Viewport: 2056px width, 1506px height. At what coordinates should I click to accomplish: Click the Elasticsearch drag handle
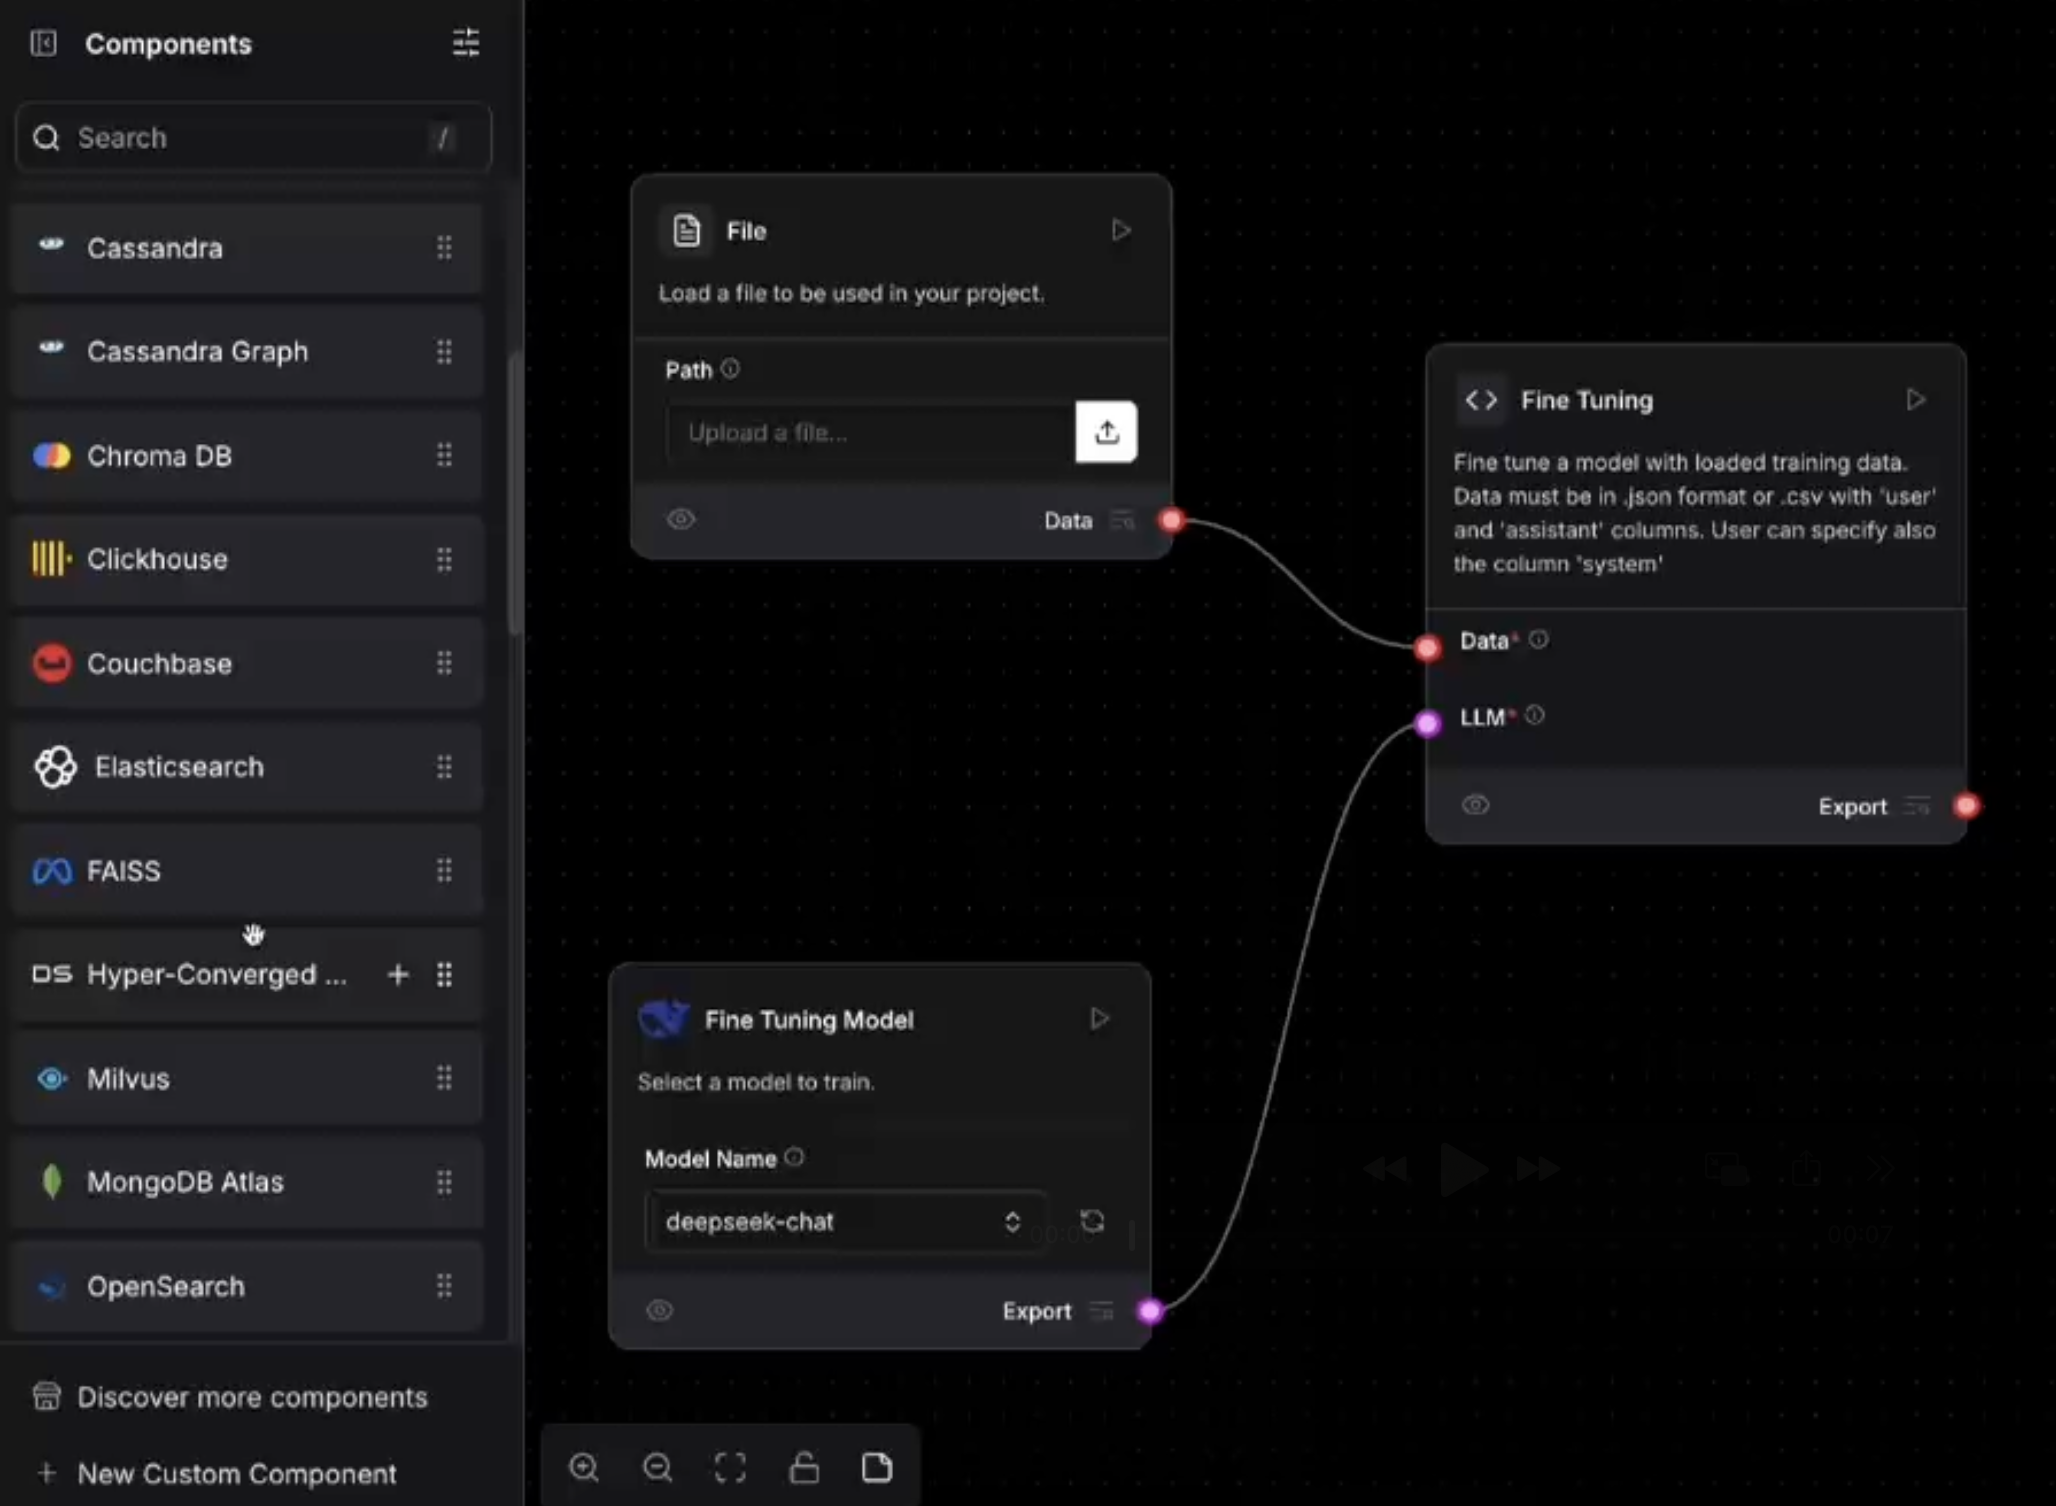click(x=444, y=767)
